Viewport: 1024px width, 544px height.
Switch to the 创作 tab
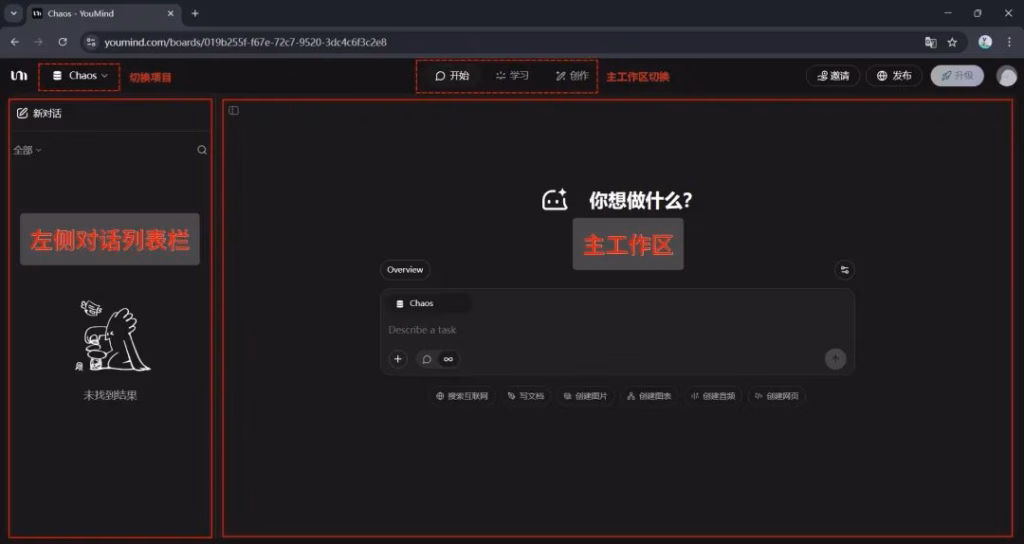tap(572, 76)
